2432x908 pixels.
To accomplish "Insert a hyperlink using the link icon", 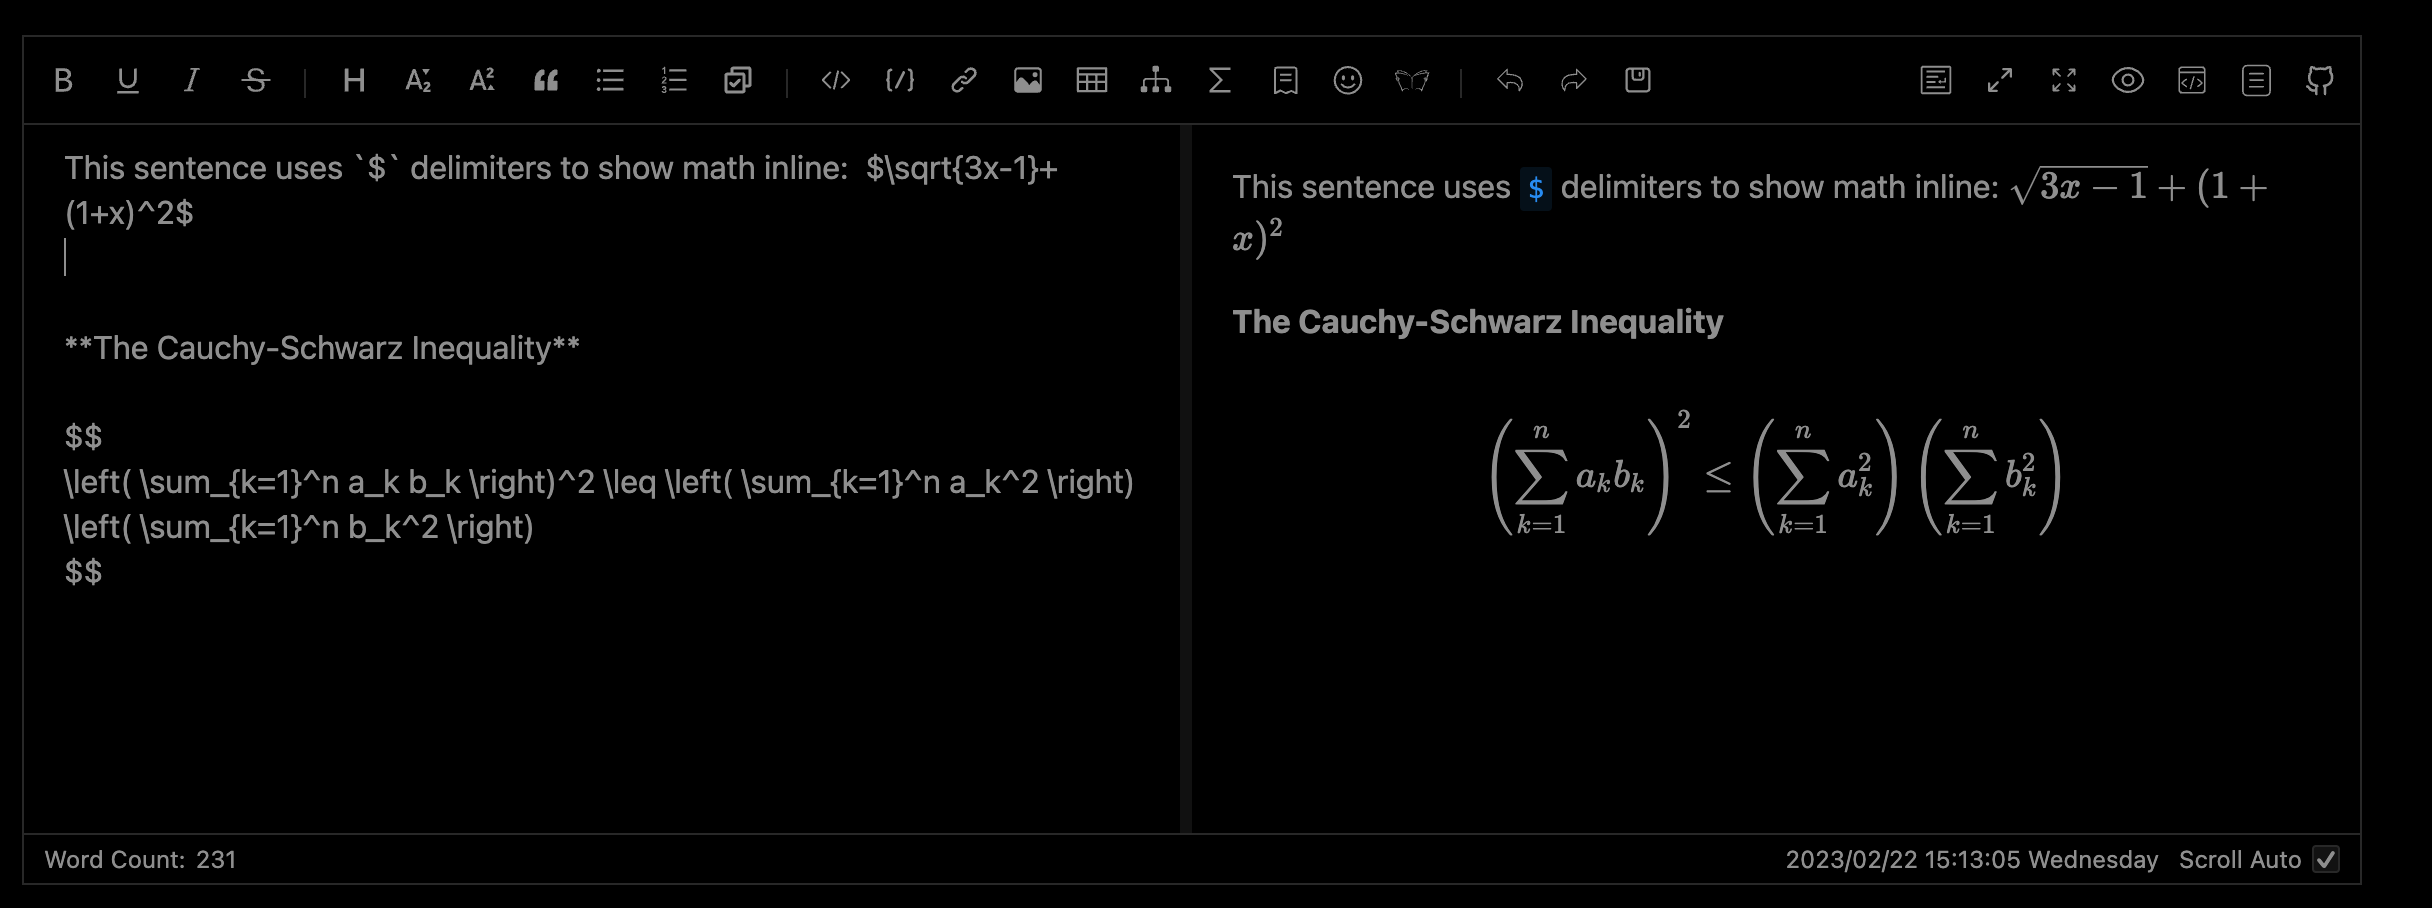I will (x=963, y=80).
